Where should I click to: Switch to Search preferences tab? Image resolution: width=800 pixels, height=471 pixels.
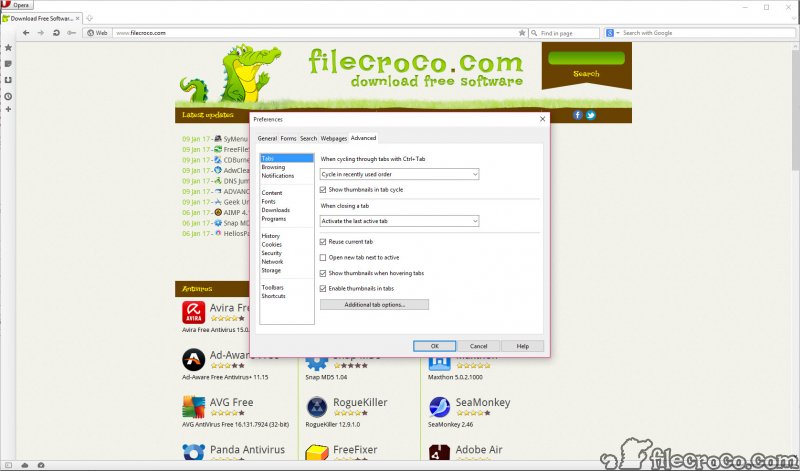point(308,138)
